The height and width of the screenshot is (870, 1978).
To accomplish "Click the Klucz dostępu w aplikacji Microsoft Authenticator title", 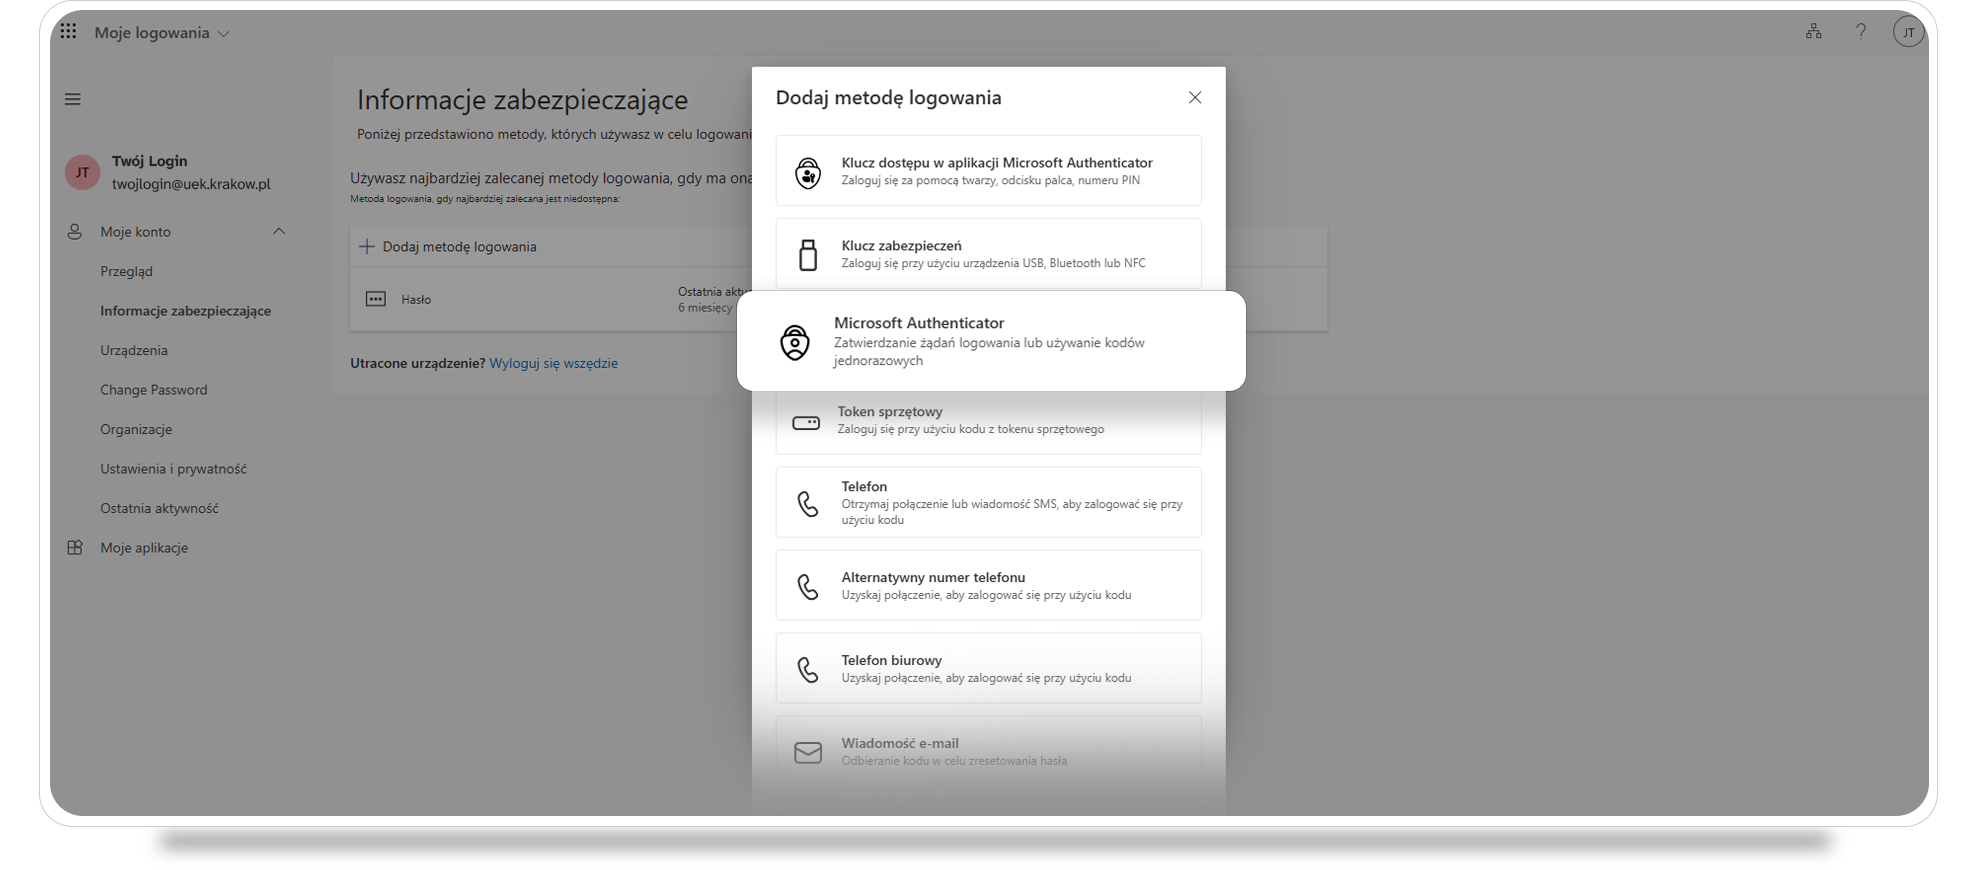I will tap(997, 162).
